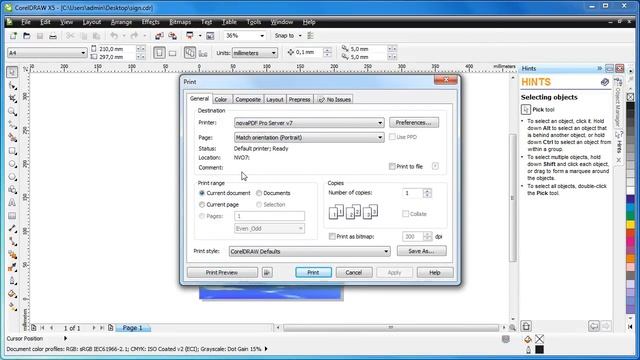This screenshot has width=640, height=360.
Task: Select the Ellipse tool in toolbox
Action: (x=12, y=164)
